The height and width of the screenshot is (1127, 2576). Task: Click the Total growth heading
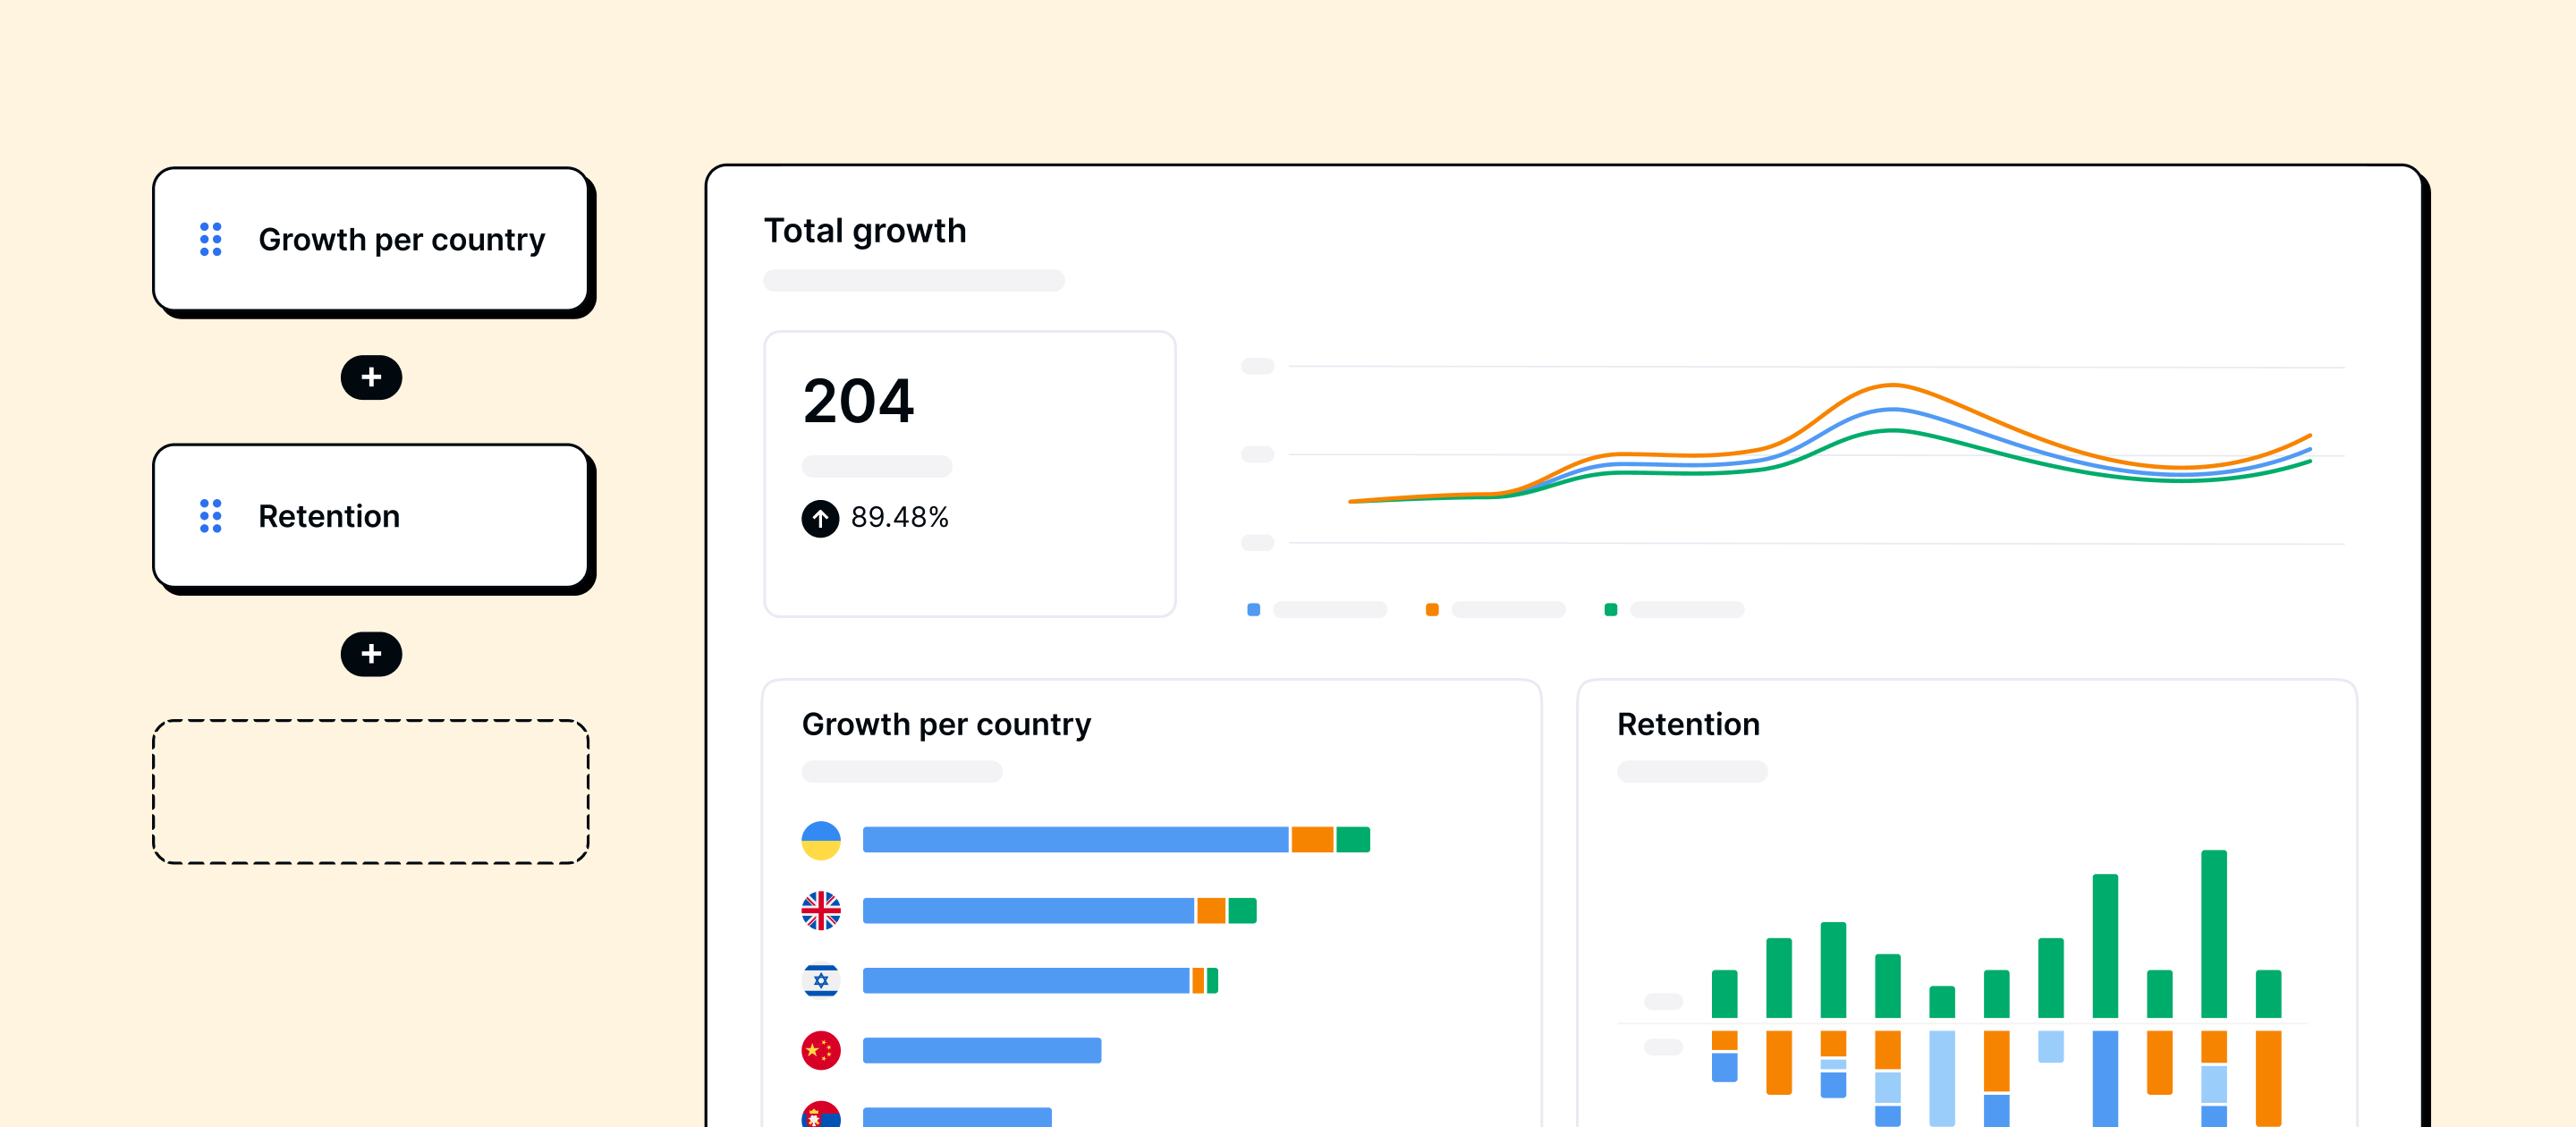point(865,231)
